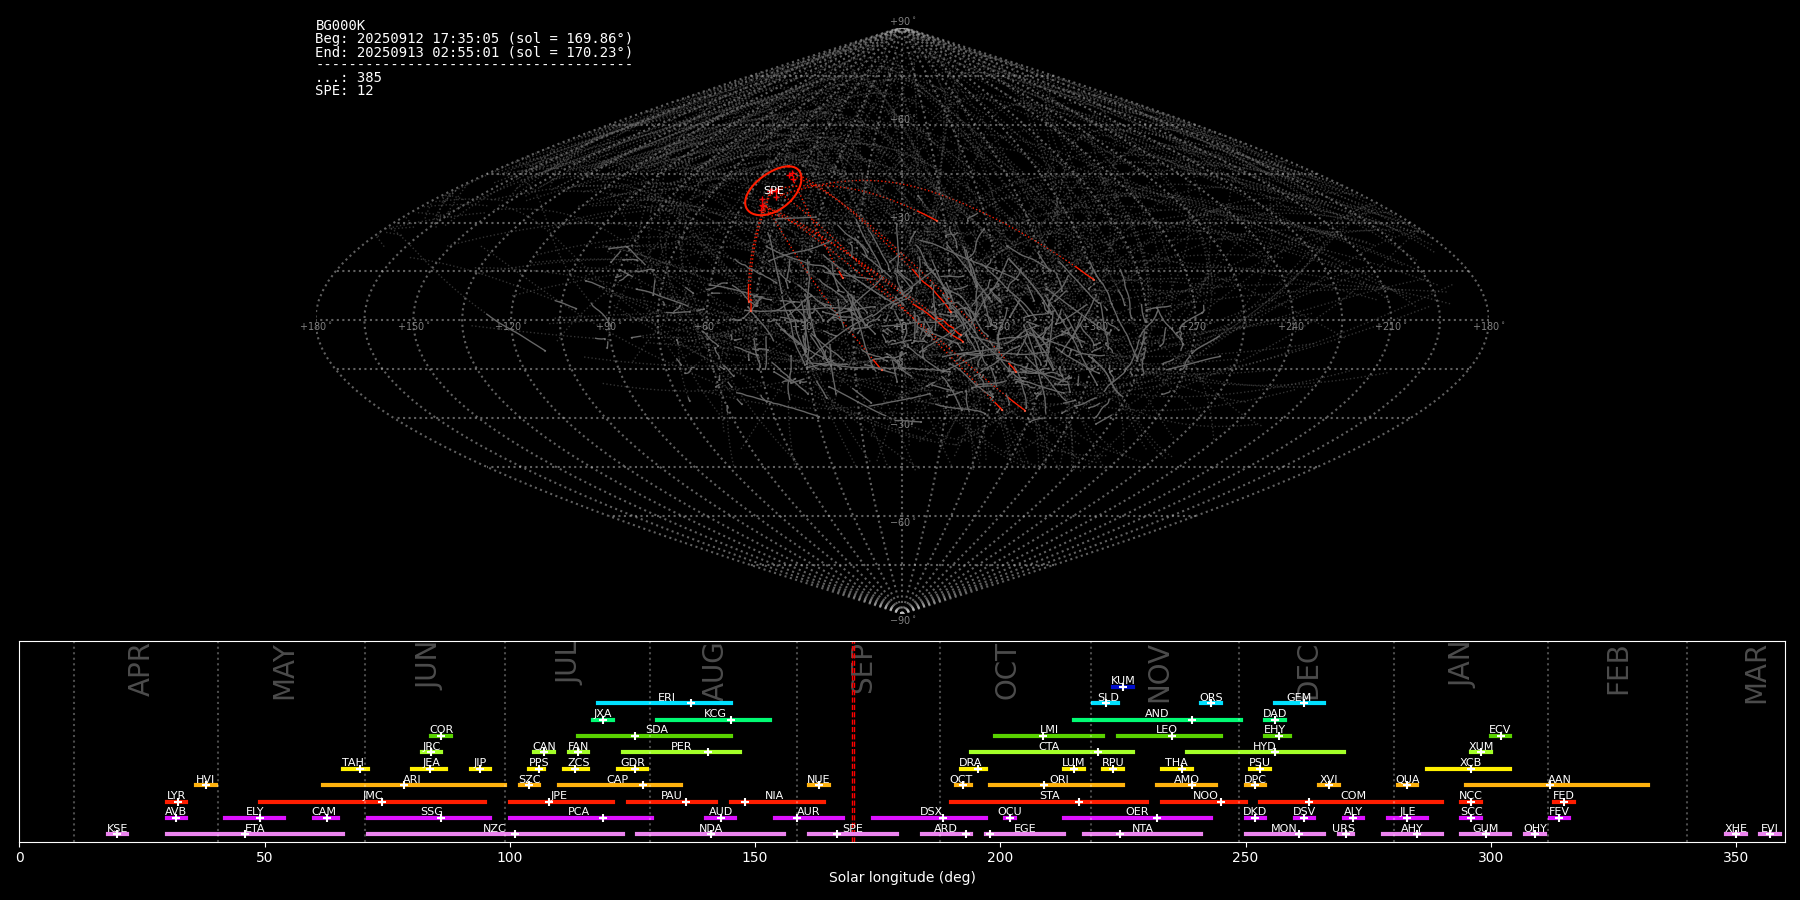Click the JMC shower label

pyautogui.click(x=373, y=796)
